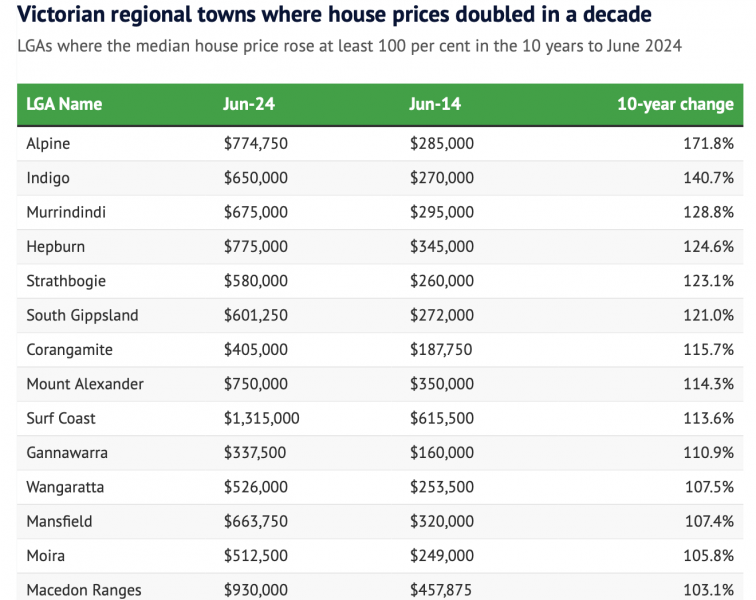
Task: Select the Mount Alexander row name
Action: (85, 384)
